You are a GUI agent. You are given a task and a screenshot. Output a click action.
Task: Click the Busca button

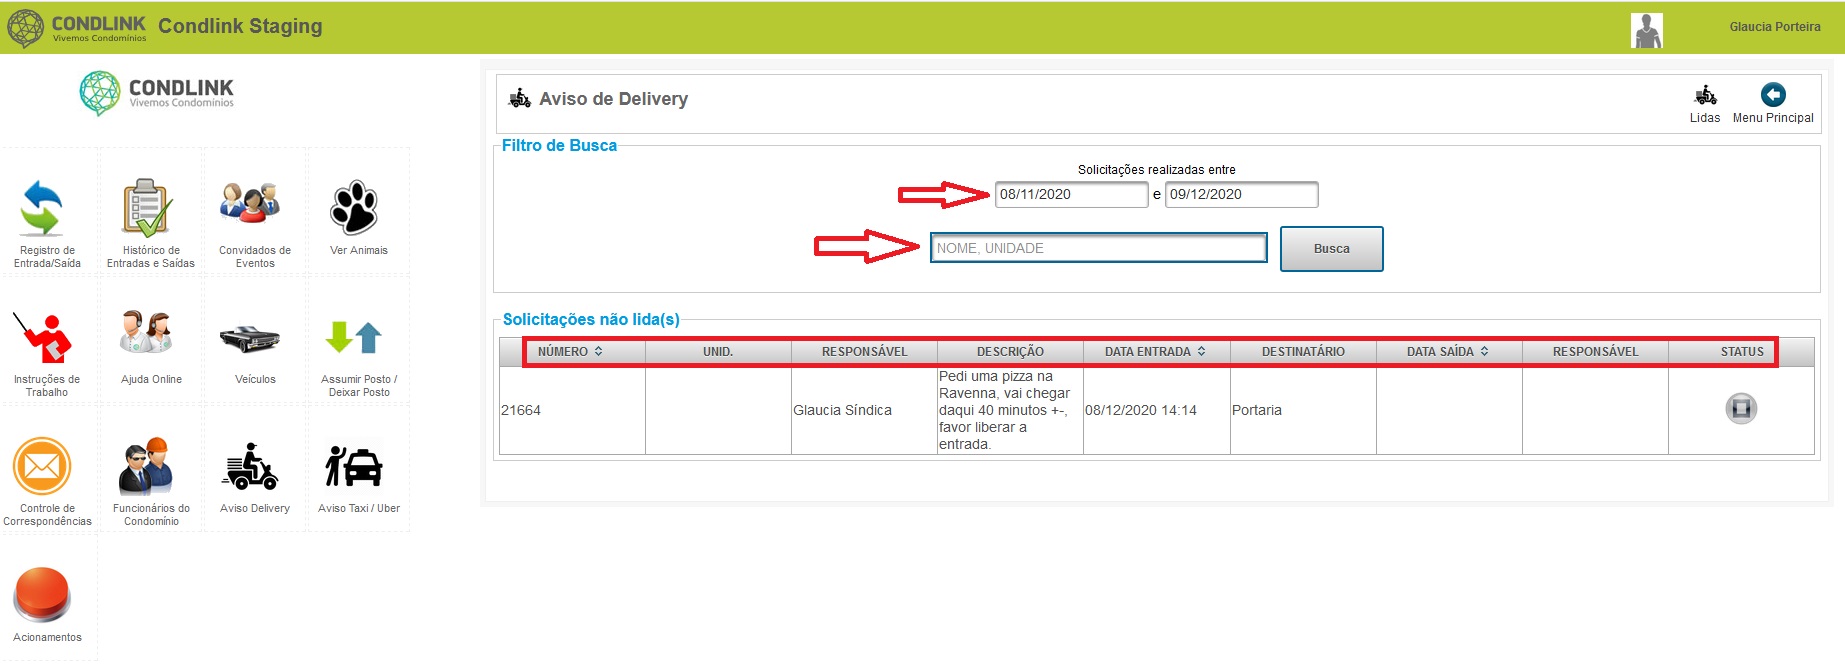pos(1332,249)
